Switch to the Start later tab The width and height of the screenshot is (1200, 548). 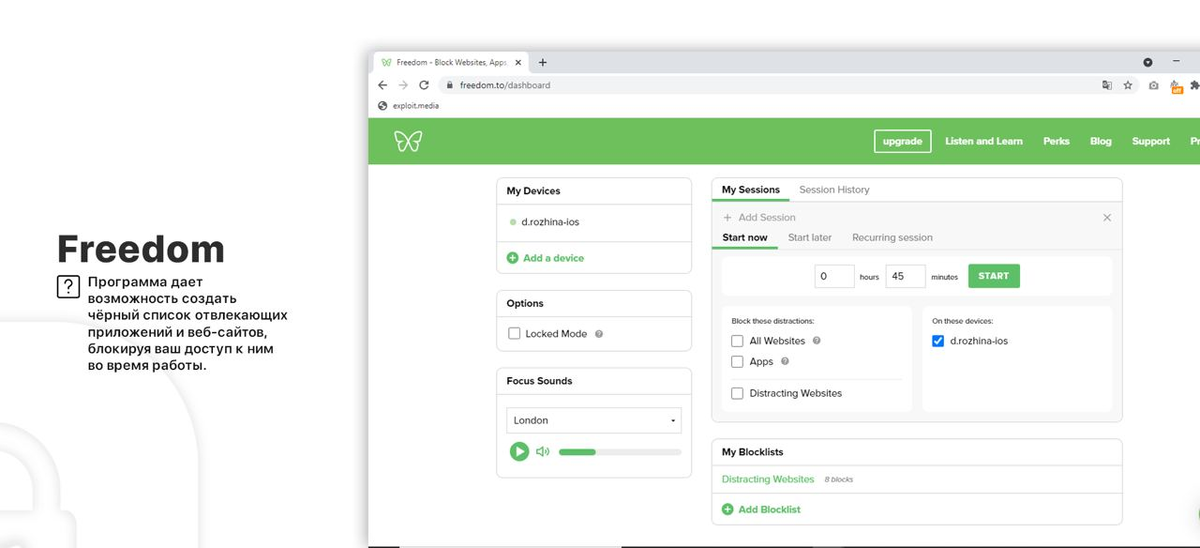point(810,238)
